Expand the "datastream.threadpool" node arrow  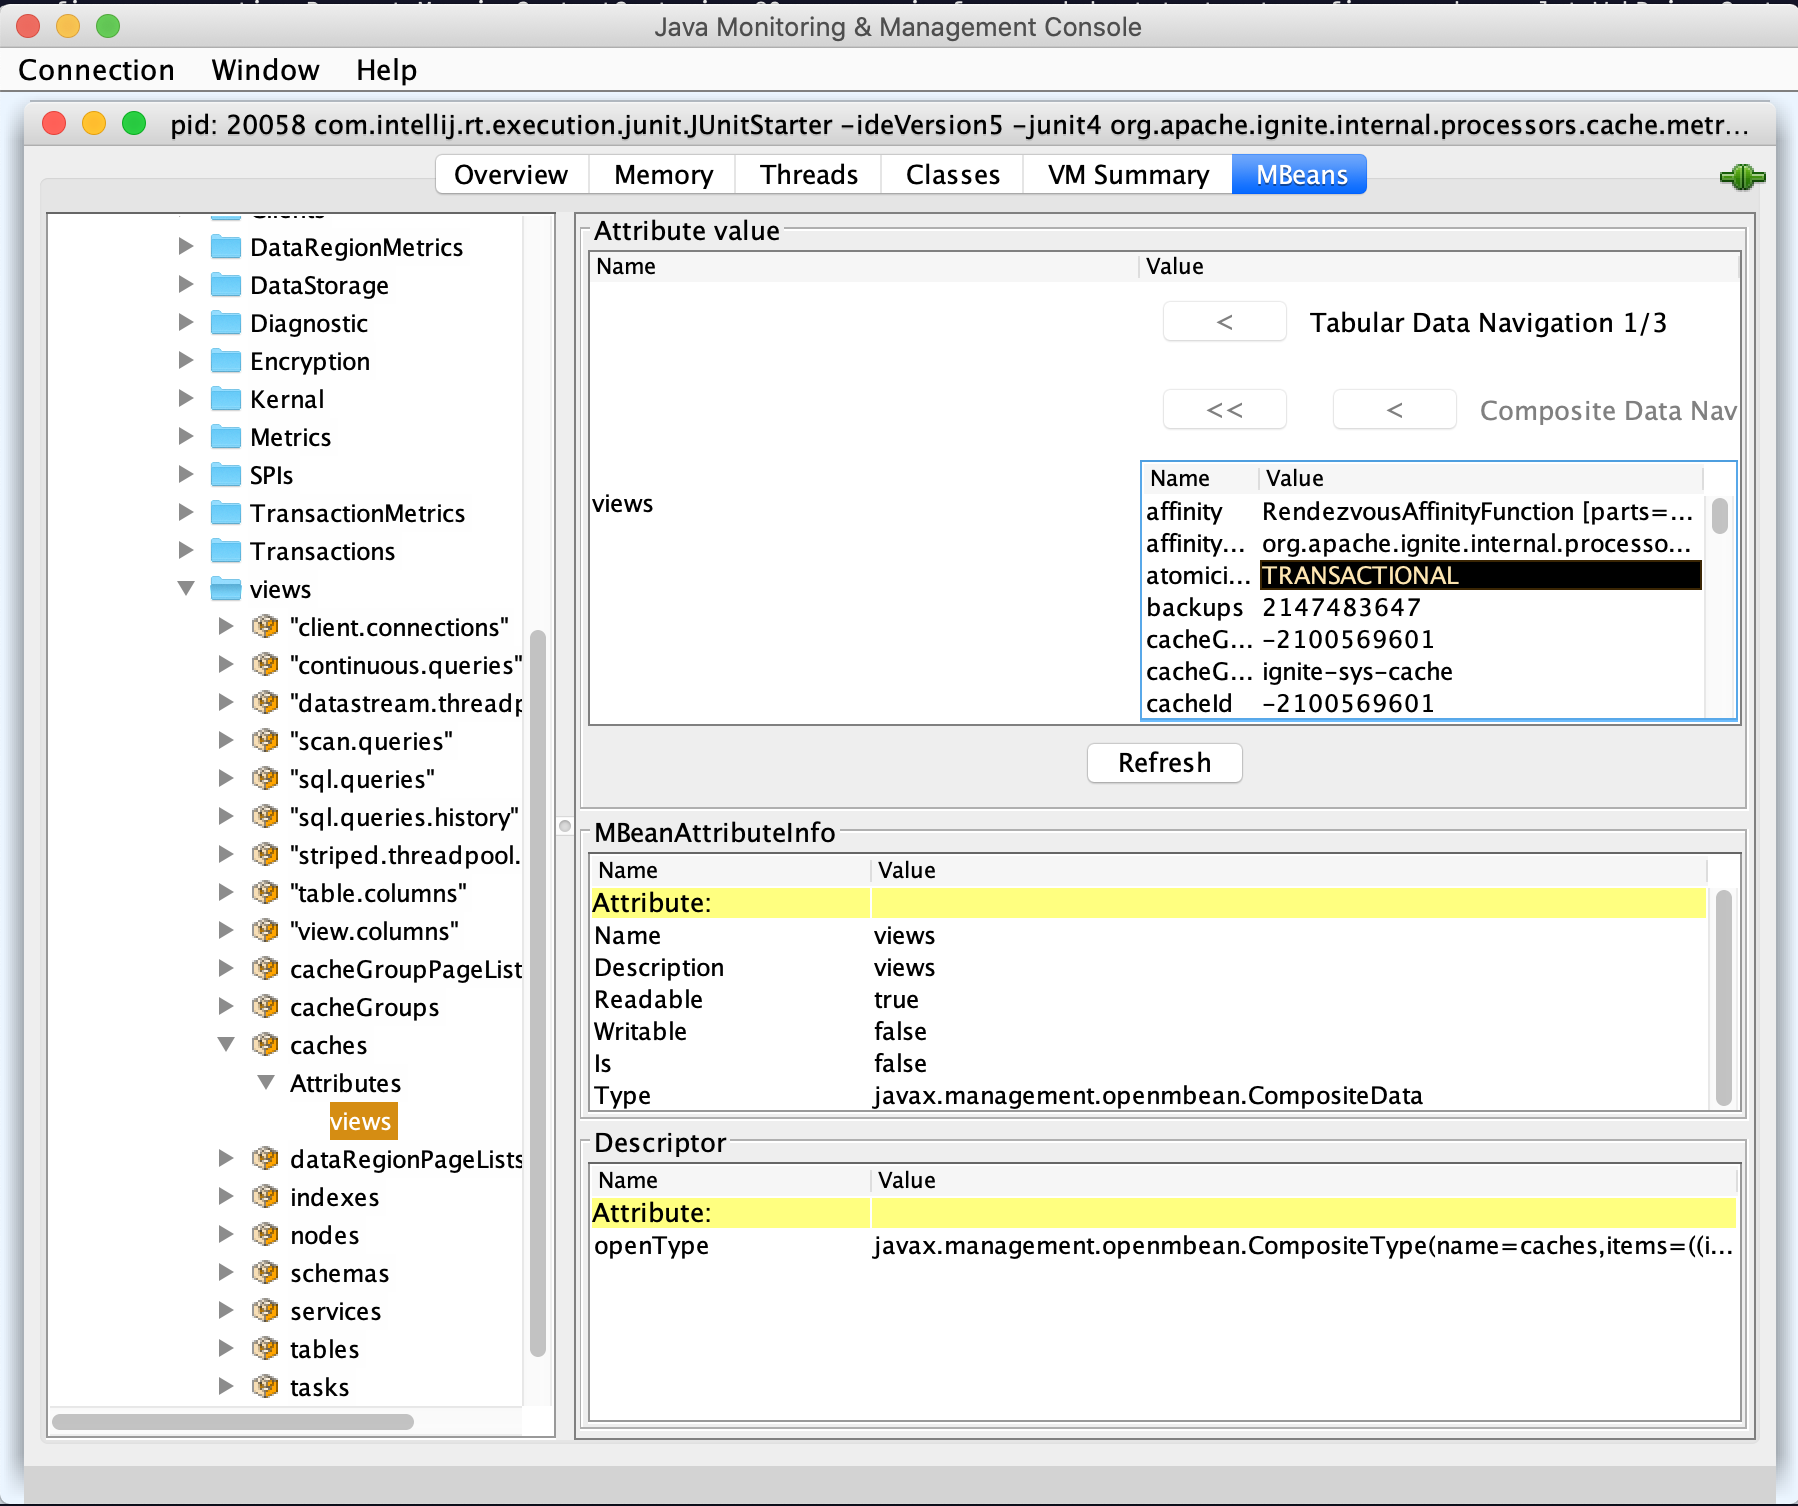[226, 702]
